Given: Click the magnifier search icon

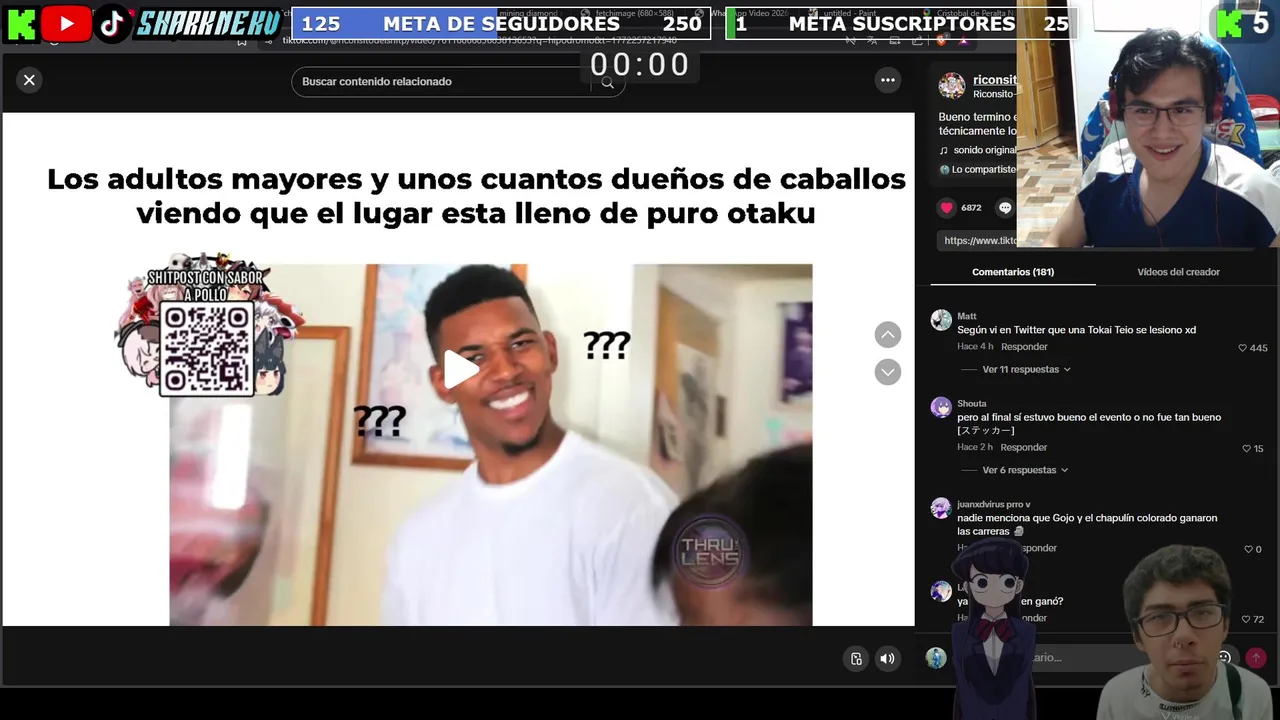Looking at the screenshot, I should [x=607, y=83].
